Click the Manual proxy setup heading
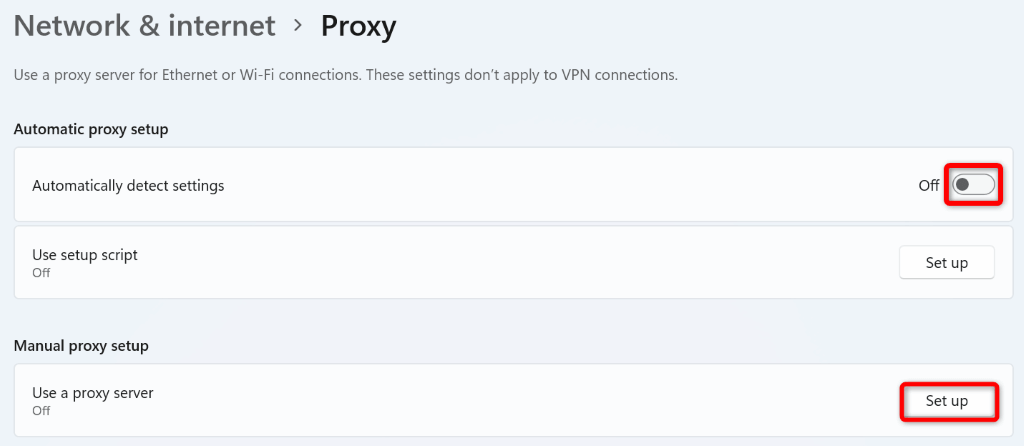This screenshot has width=1024, height=446. tap(81, 346)
